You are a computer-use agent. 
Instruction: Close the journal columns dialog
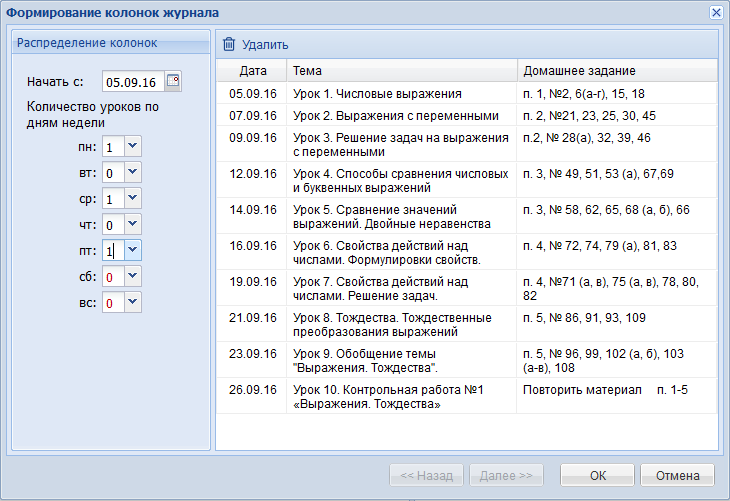[x=715, y=12]
